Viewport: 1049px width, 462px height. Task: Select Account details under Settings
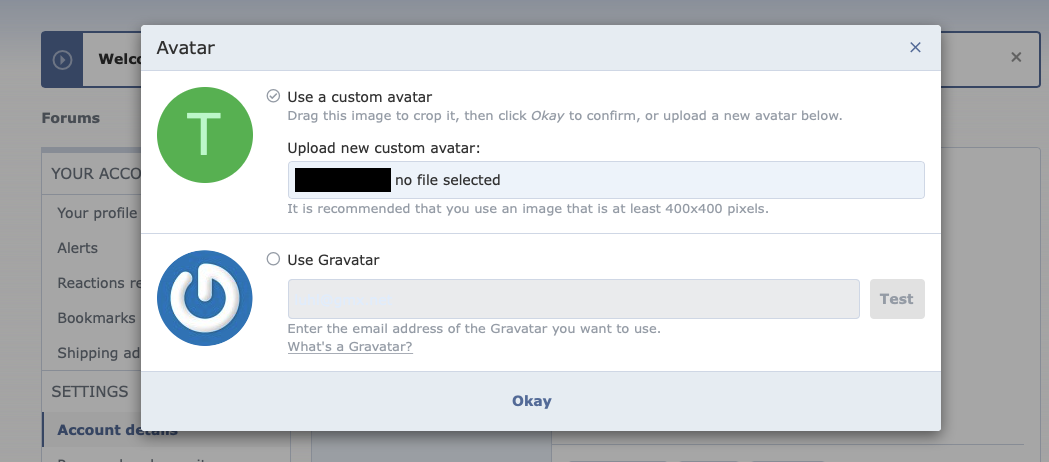pos(117,430)
